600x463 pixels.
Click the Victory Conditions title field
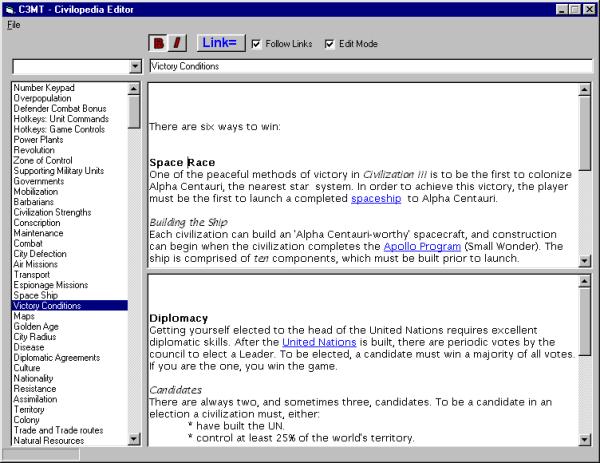[x=370, y=67]
